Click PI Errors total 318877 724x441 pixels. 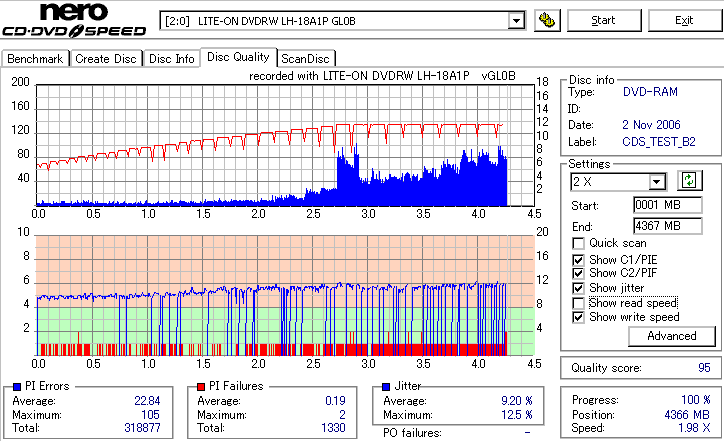pos(142,428)
